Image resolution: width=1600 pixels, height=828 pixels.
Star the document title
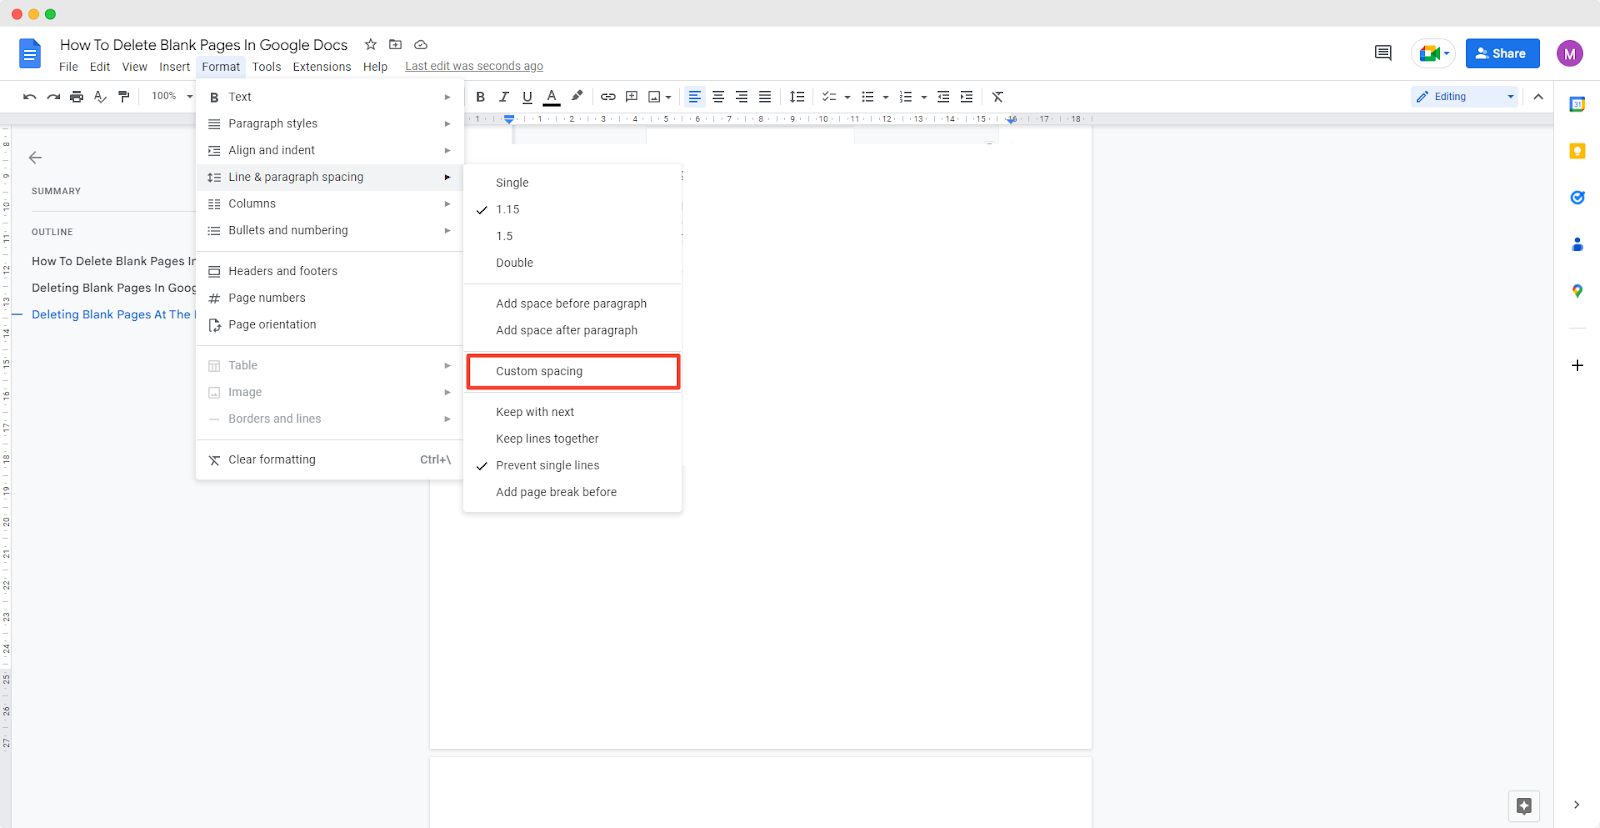(371, 44)
